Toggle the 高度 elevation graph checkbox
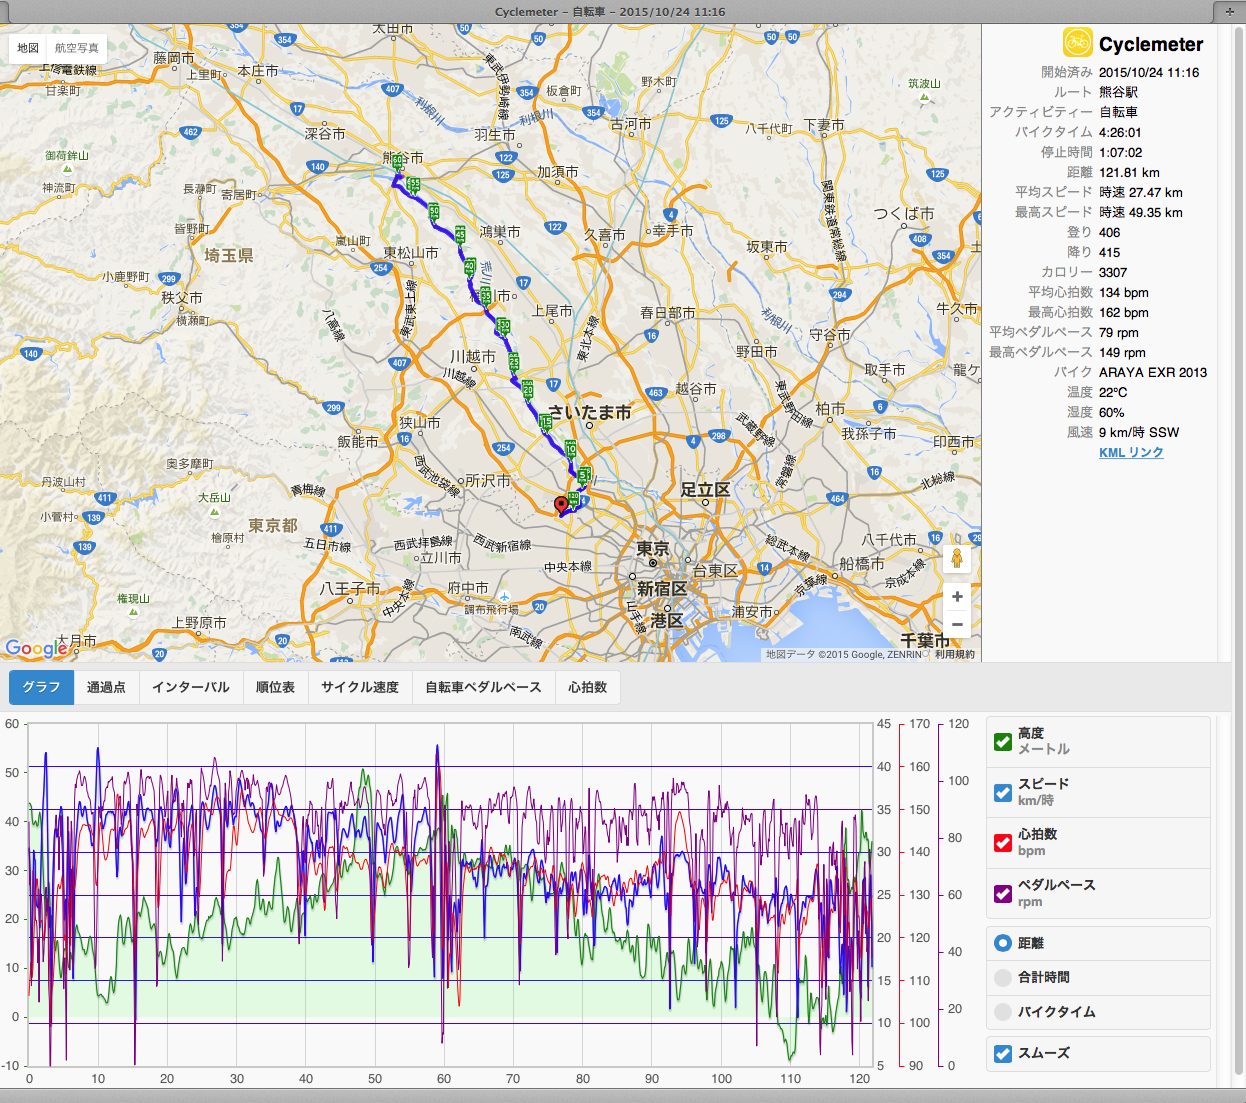This screenshot has width=1246, height=1103. coord(1003,742)
